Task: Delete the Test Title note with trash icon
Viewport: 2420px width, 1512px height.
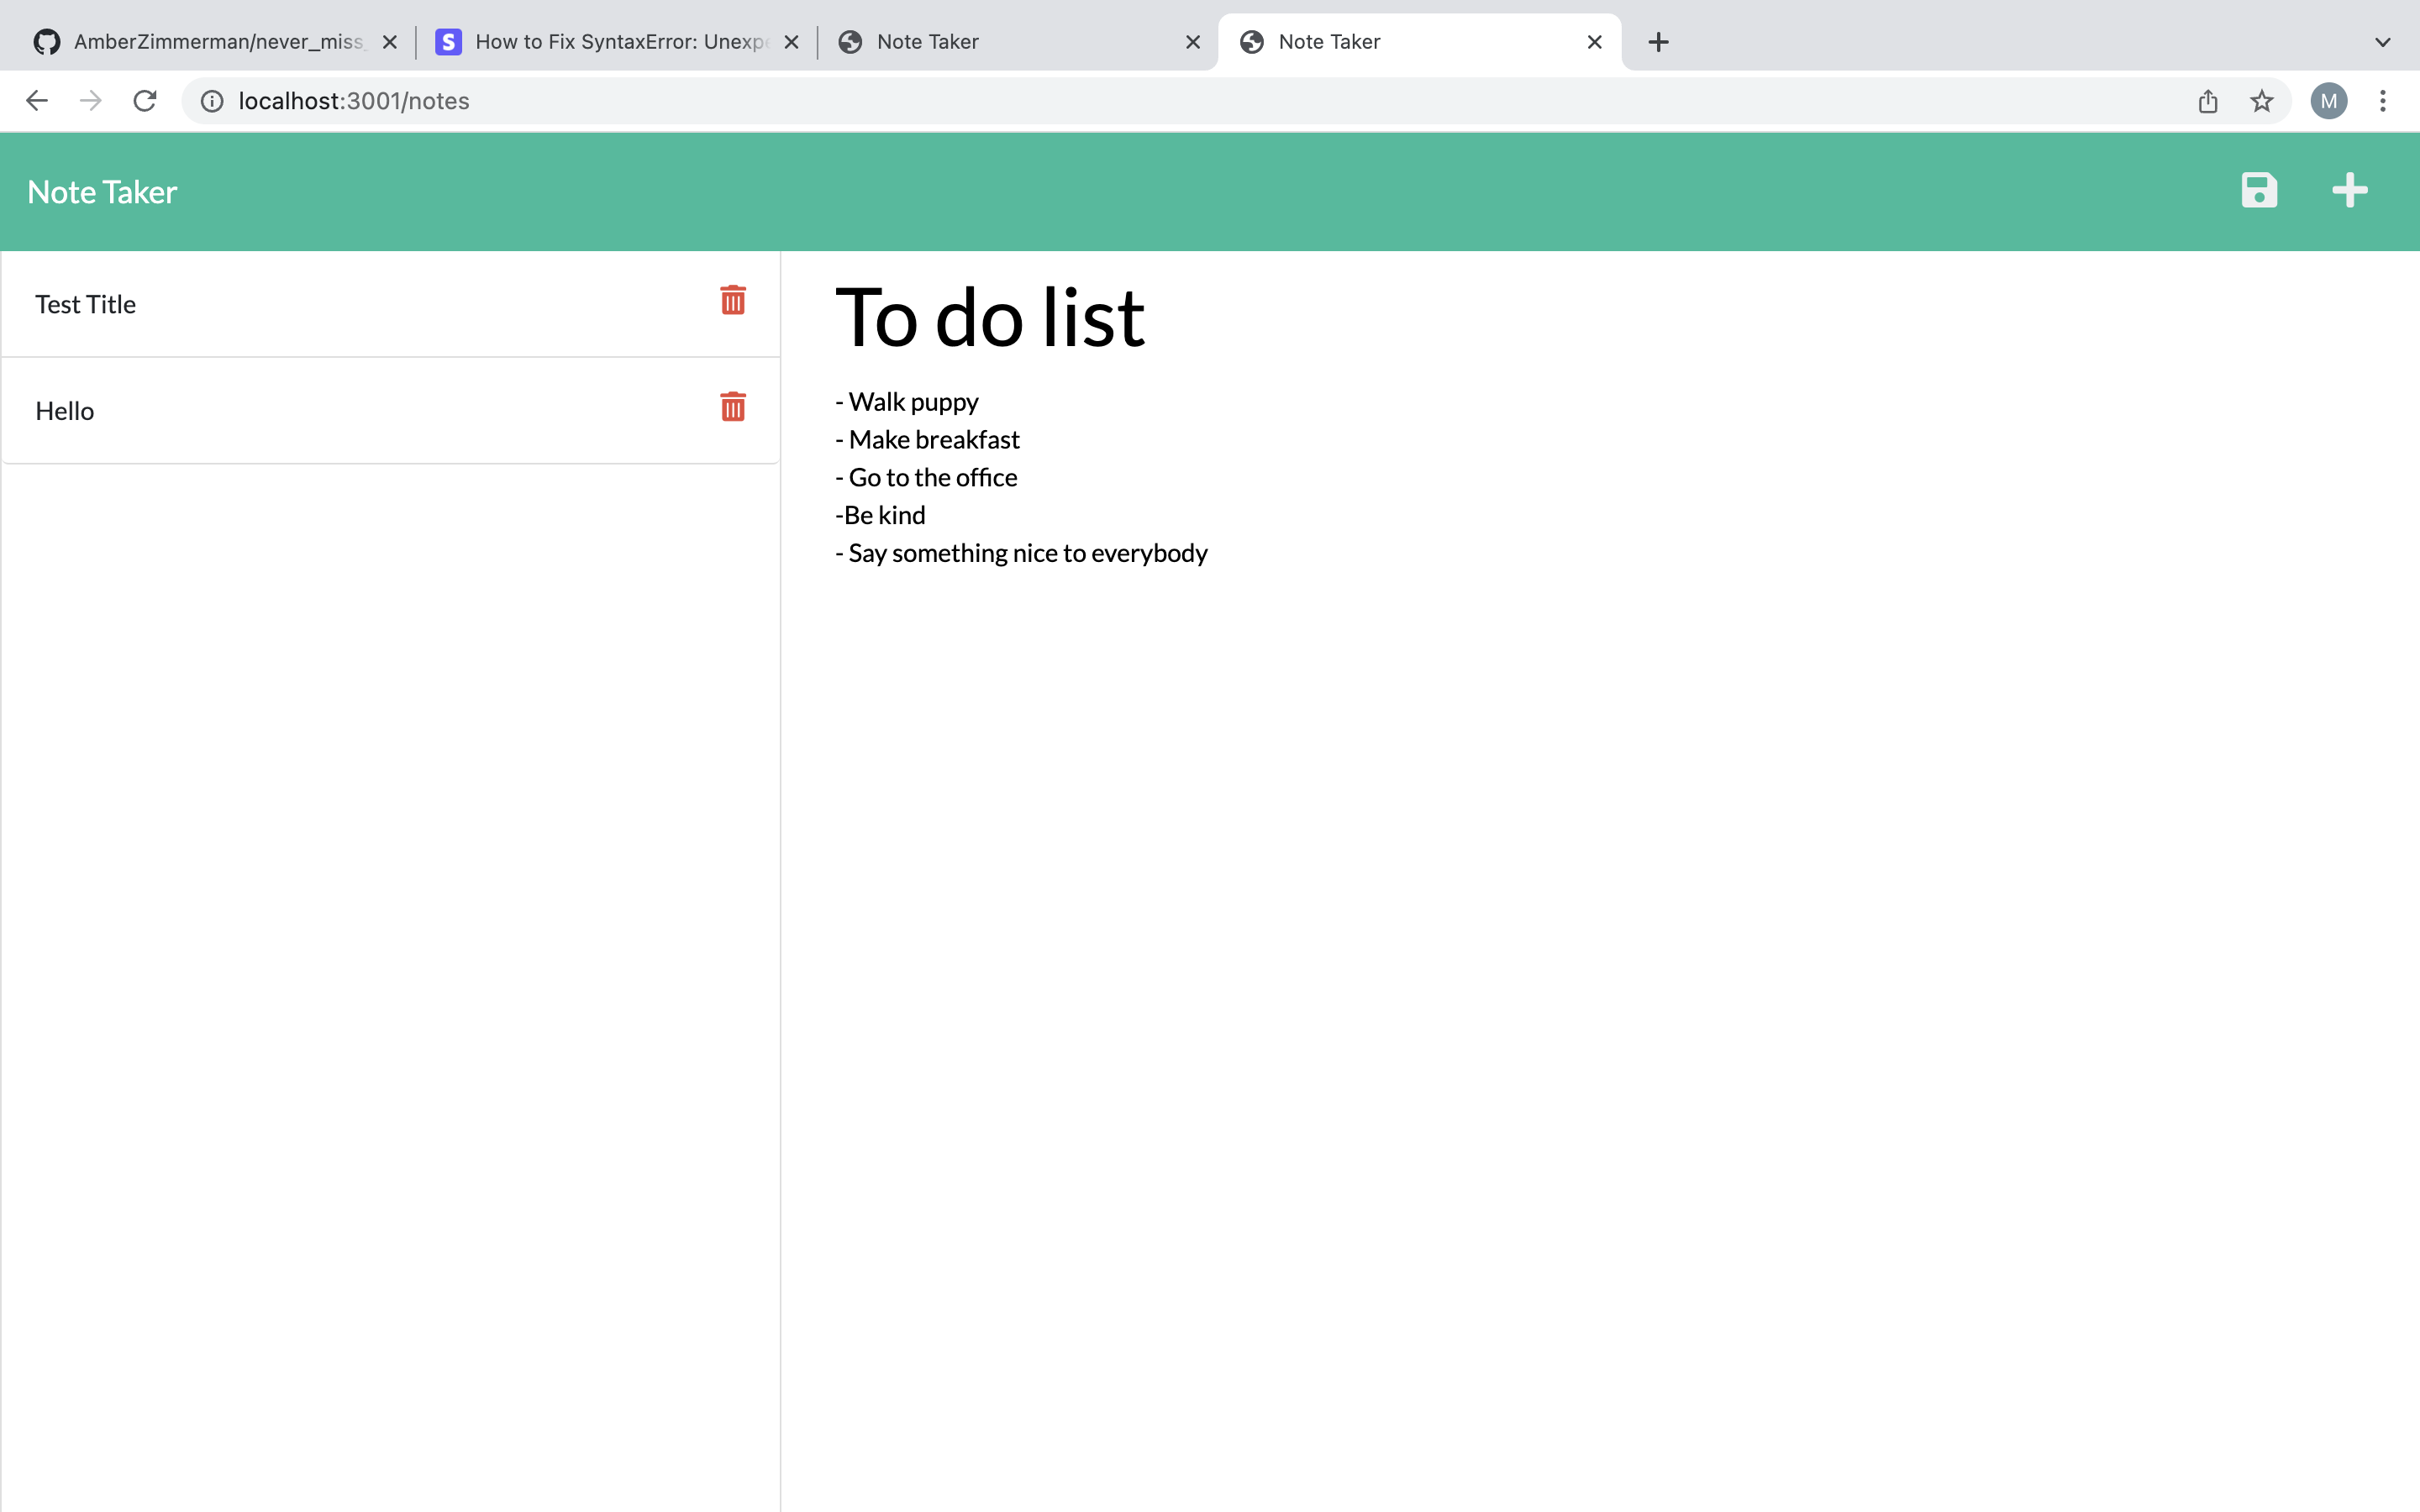Action: click(732, 300)
